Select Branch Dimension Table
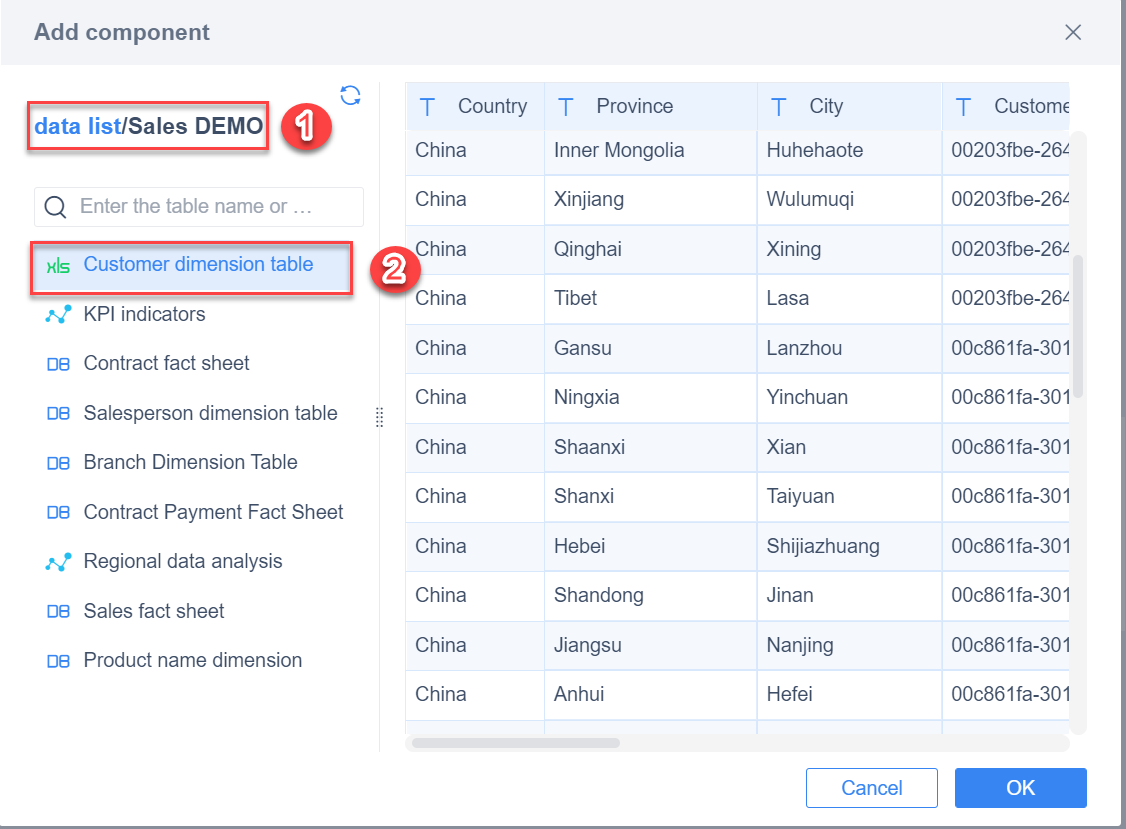The height and width of the screenshot is (829, 1126). point(192,463)
